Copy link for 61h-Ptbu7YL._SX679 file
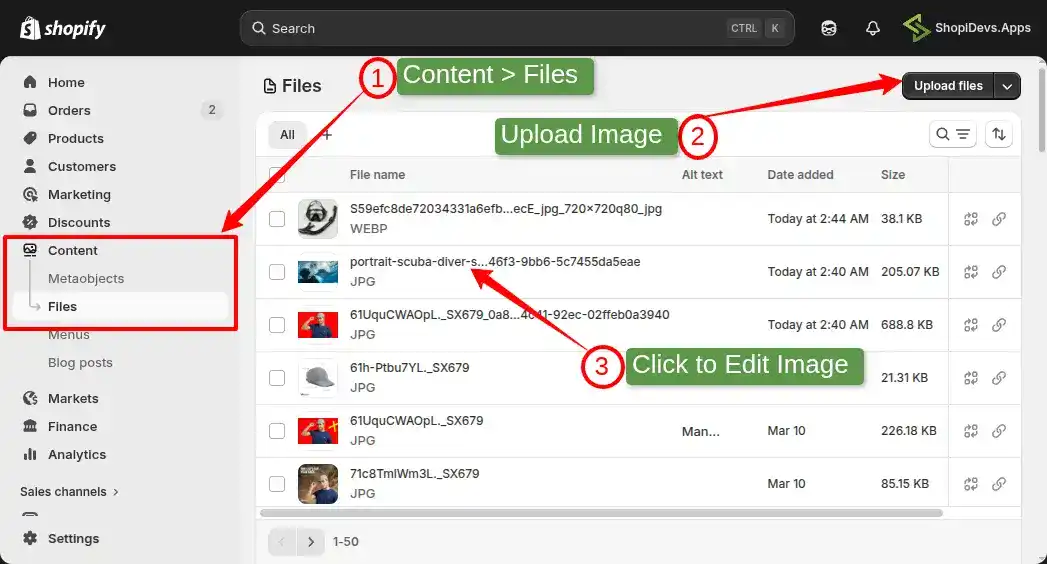1047x564 pixels. (x=999, y=378)
